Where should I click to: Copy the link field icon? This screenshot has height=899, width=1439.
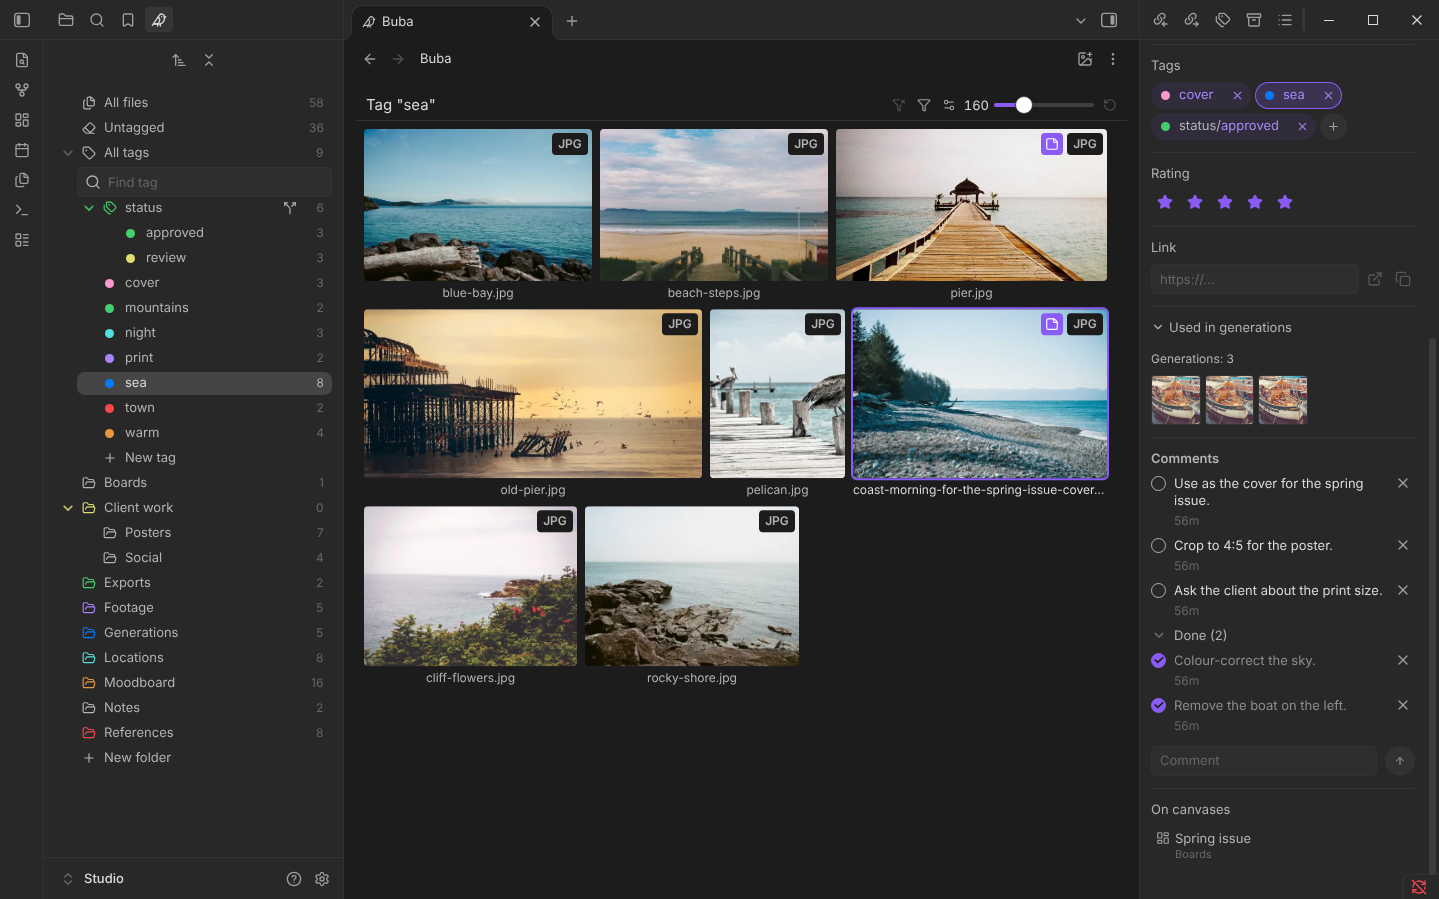(x=1403, y=279)
